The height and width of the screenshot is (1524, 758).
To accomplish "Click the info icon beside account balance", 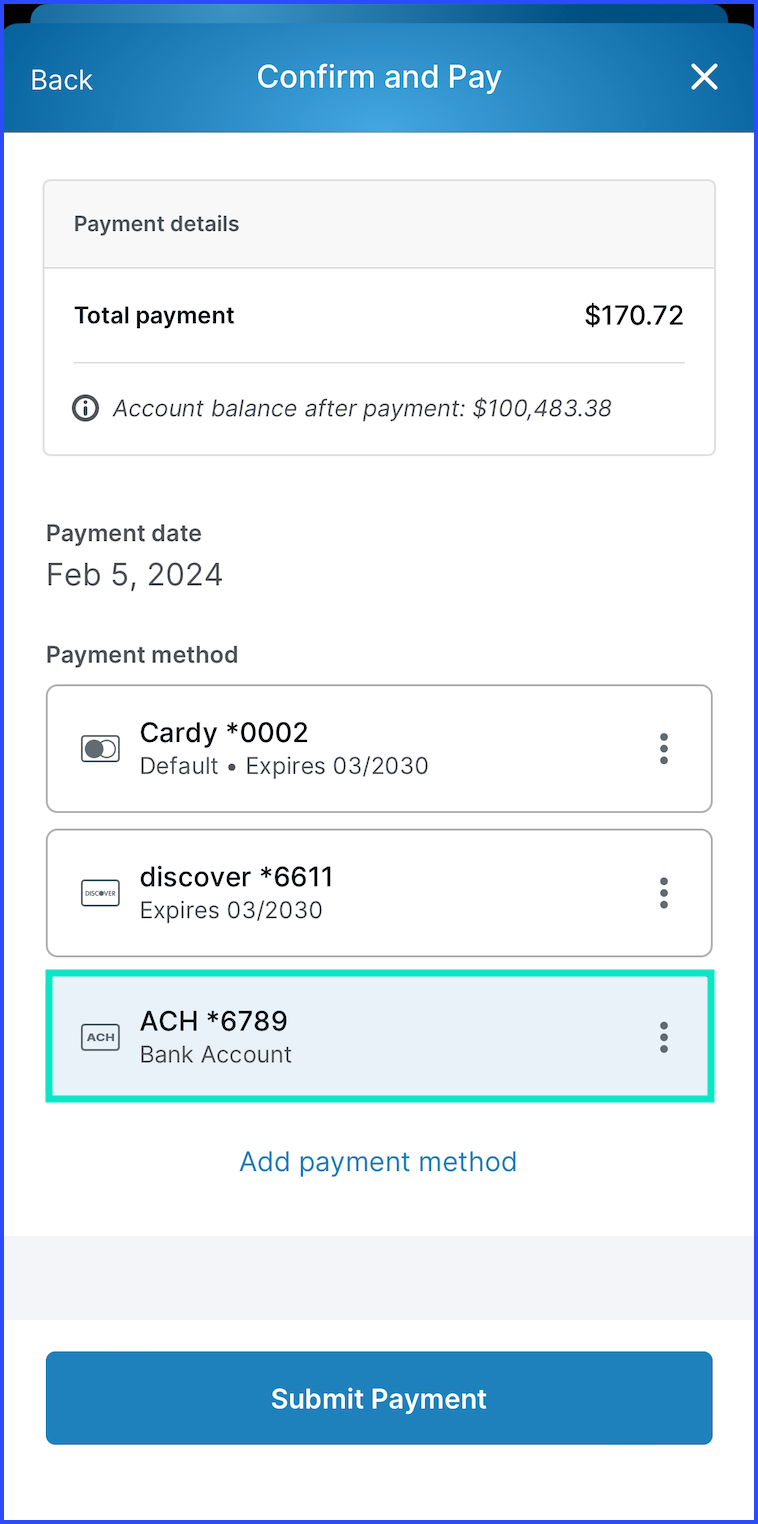I will click(86, 408).
